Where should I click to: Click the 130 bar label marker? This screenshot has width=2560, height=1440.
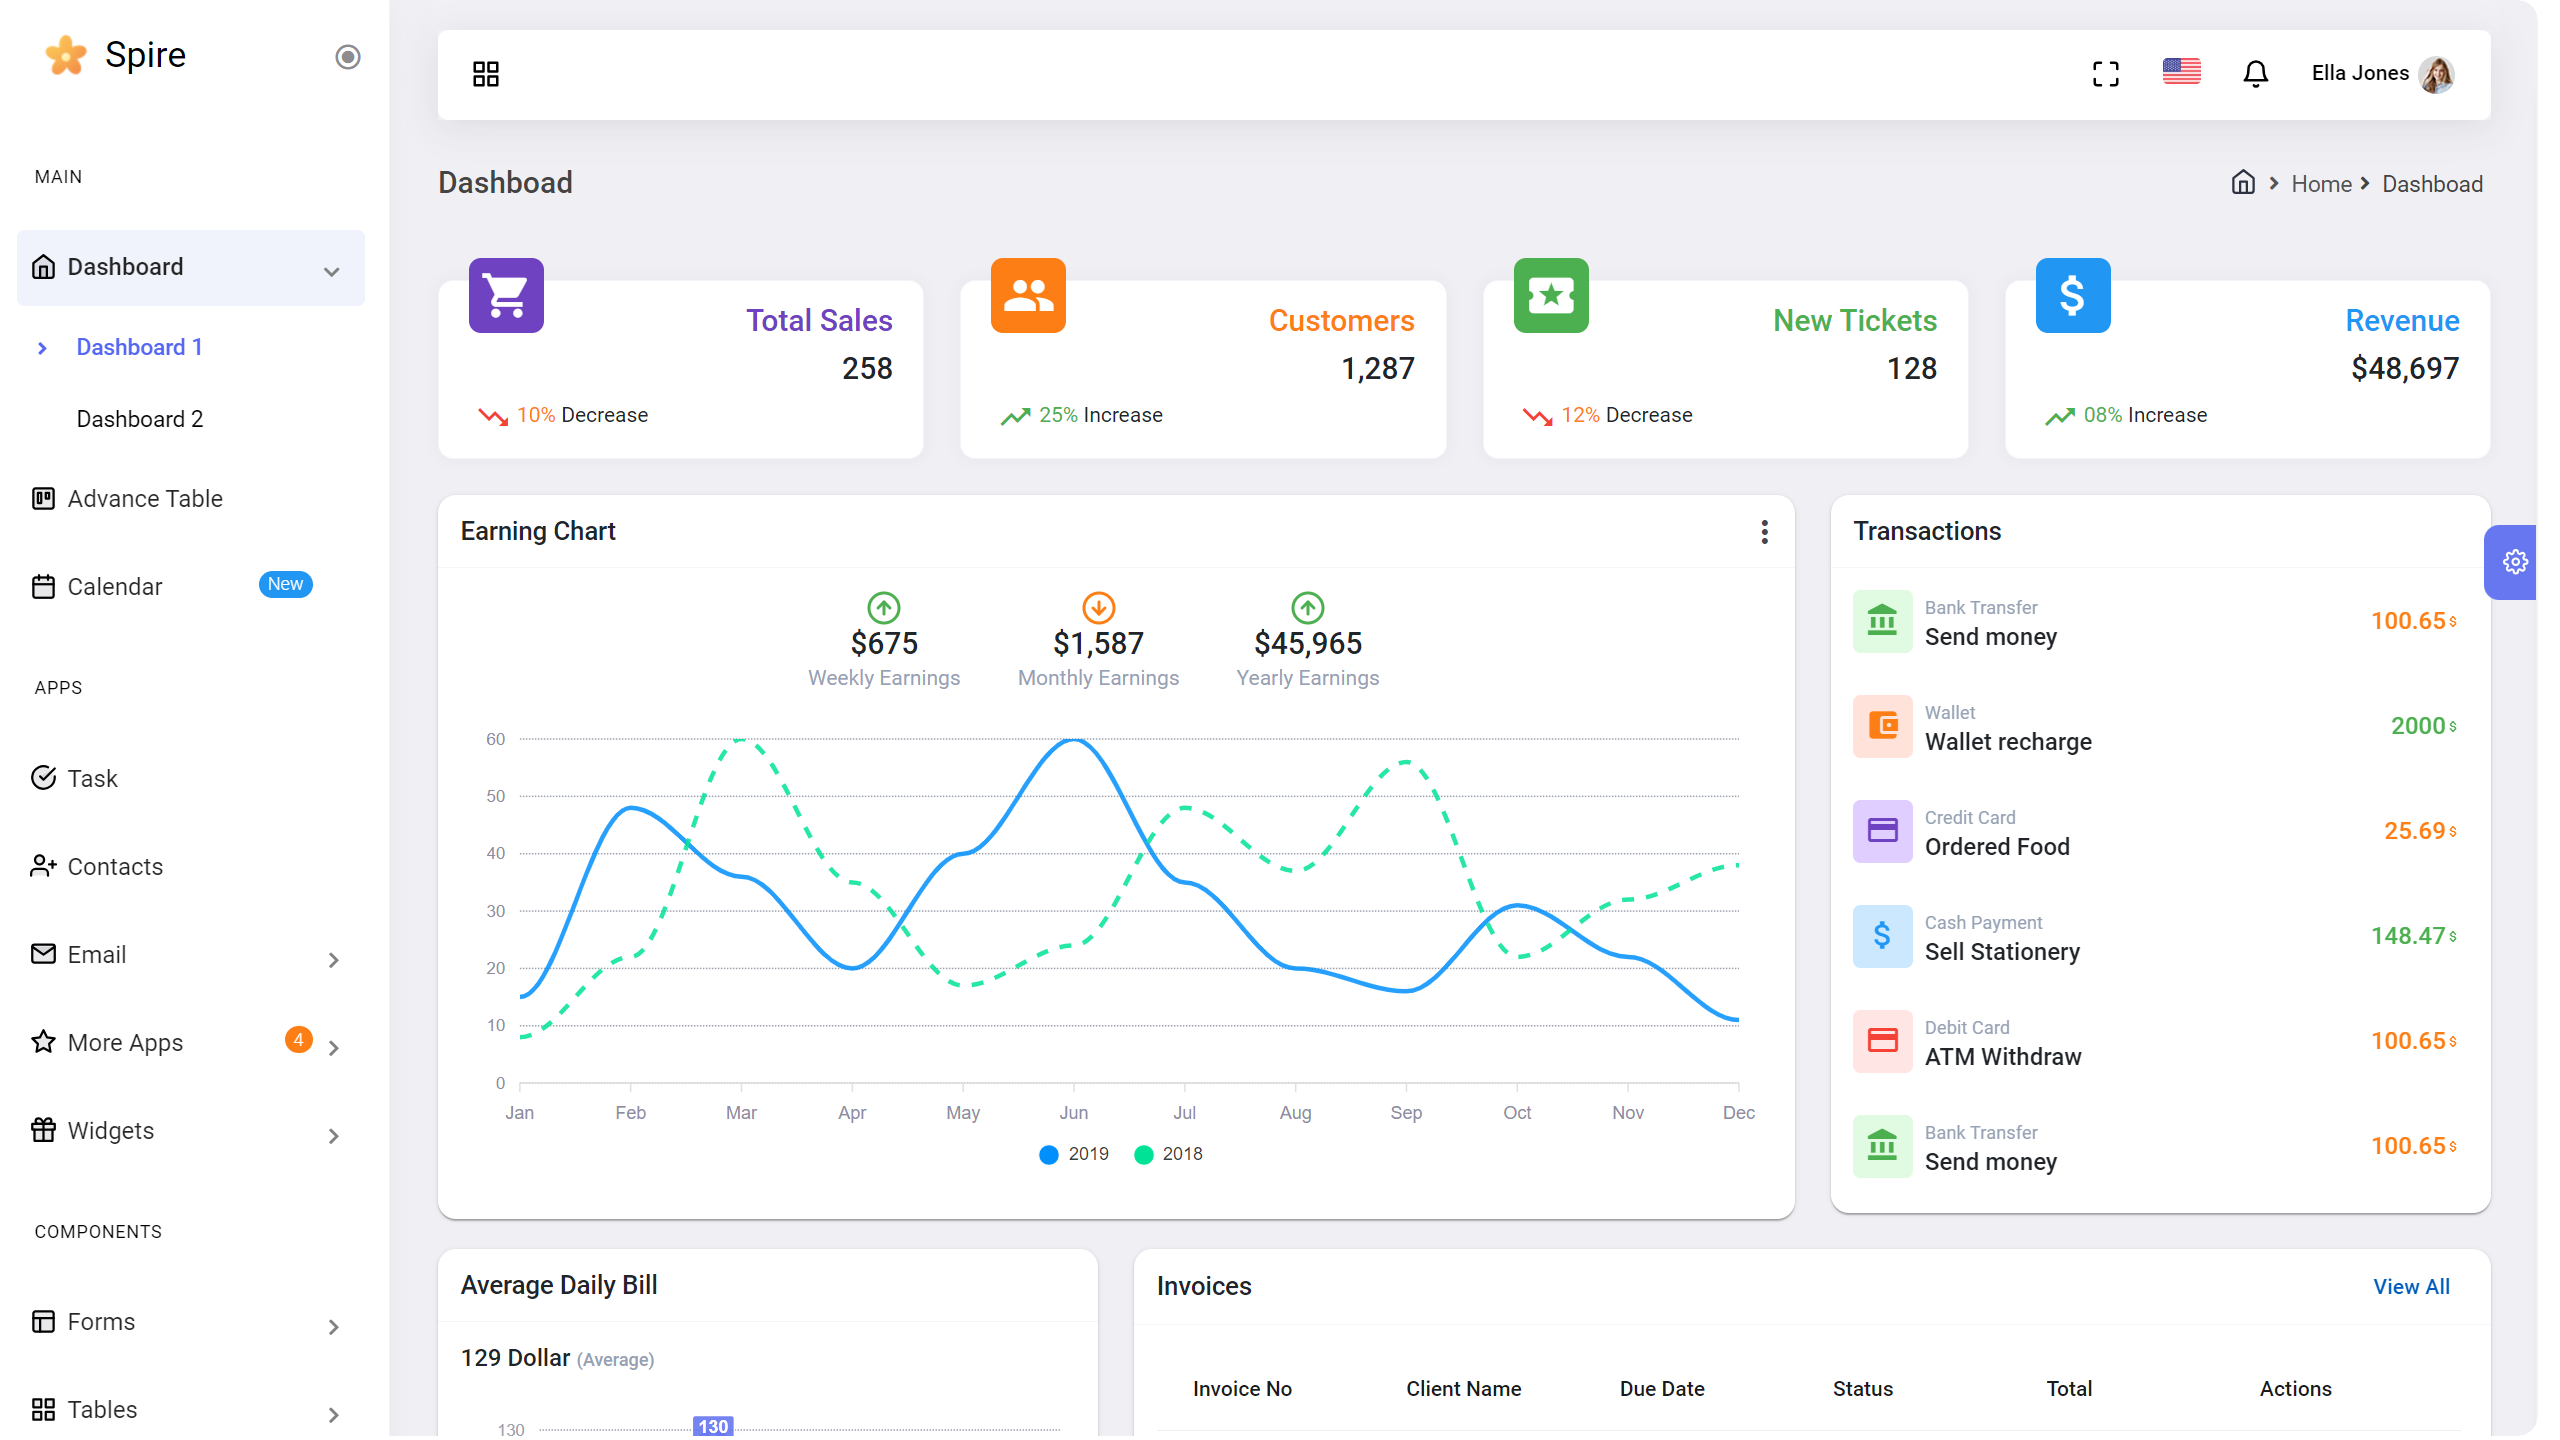click(713, 1426)
